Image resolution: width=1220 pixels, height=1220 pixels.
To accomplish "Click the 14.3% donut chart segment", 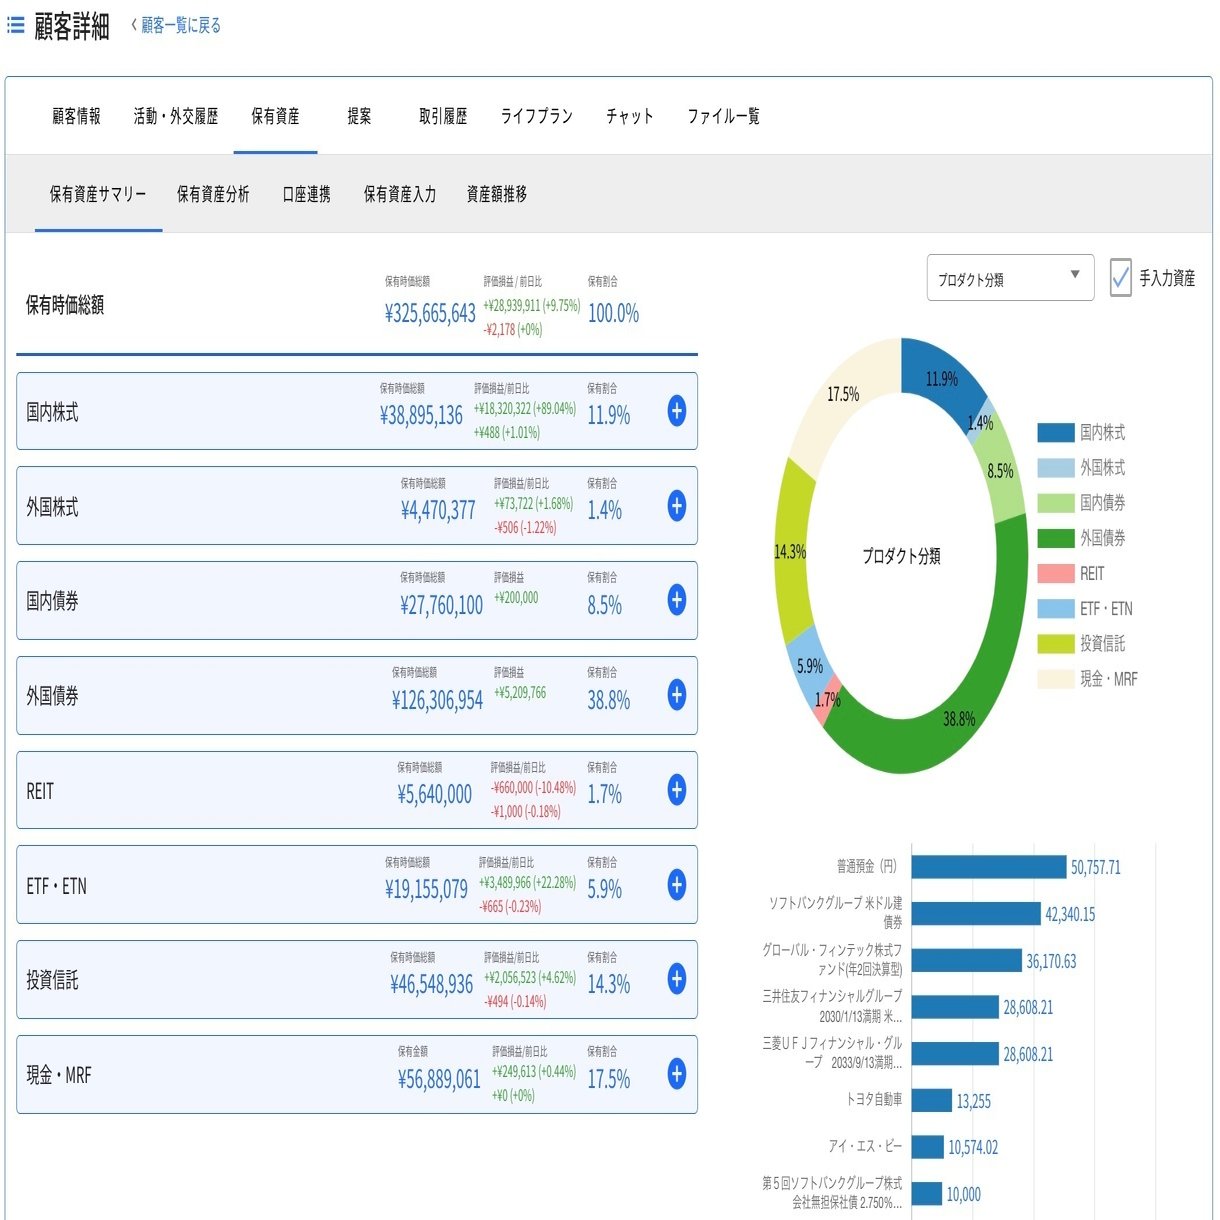I will coord(792,550).
